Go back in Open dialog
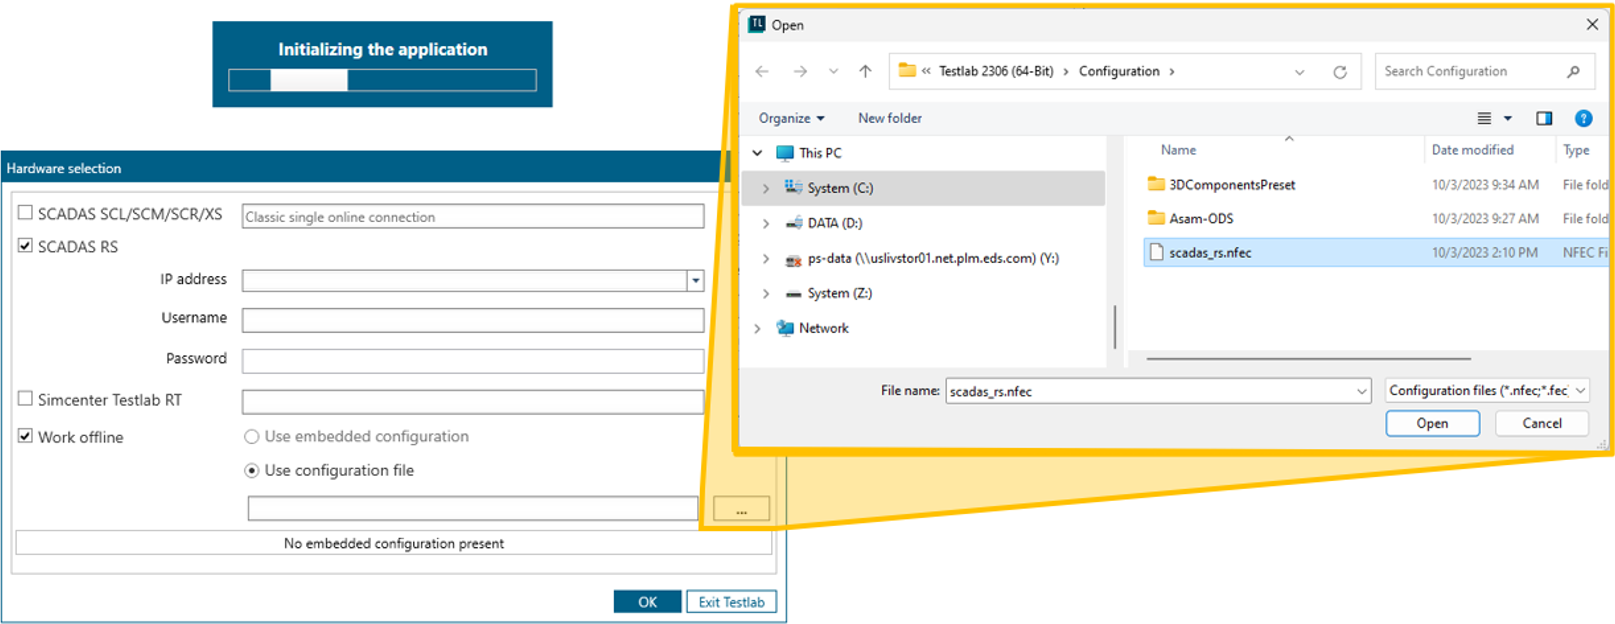1615x624 pixels. pyautogui.click(x=762, y=71)
